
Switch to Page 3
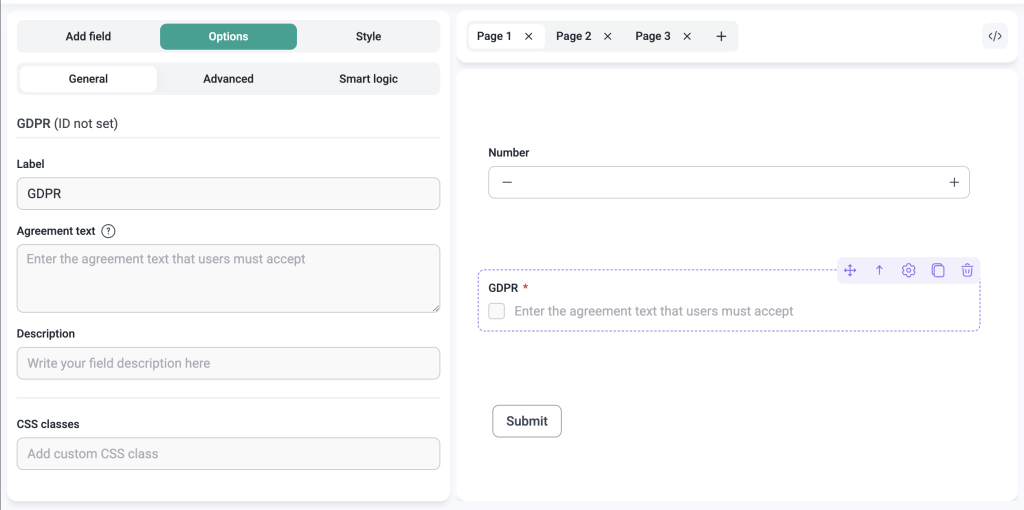(x=653, y=37)
